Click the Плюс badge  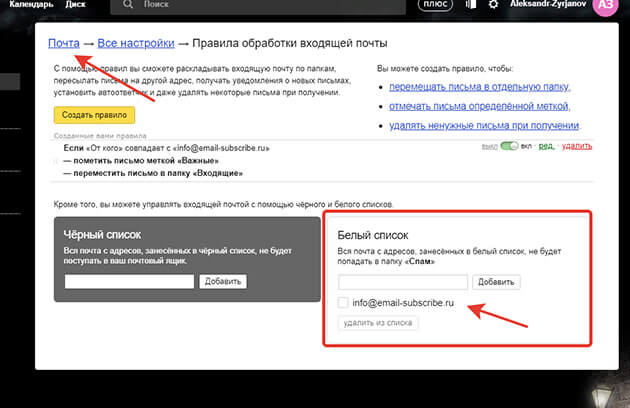click(x=436, y=4)
